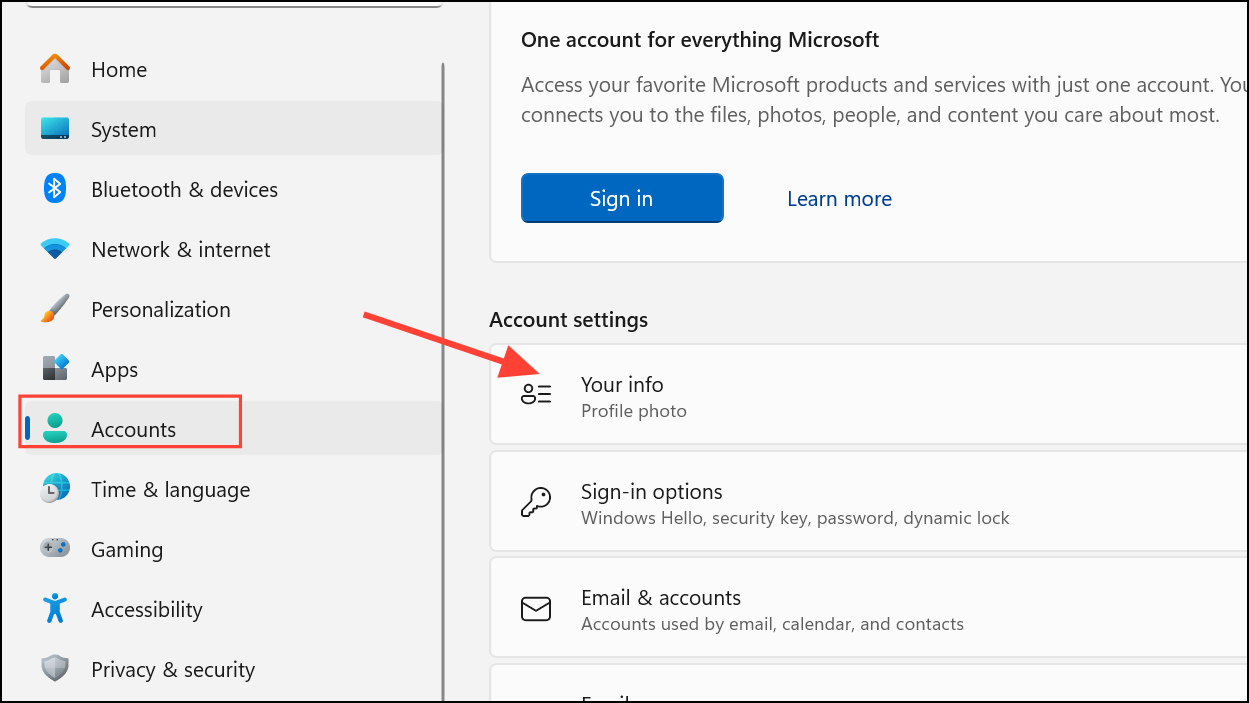
Task: Click the Sign-in options key icon
Action: [536, 501]
